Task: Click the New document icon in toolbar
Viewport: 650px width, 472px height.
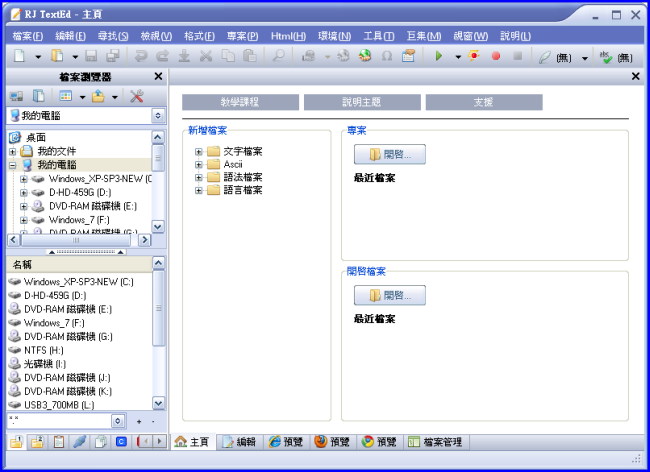Action: click(x=20, y=57)
